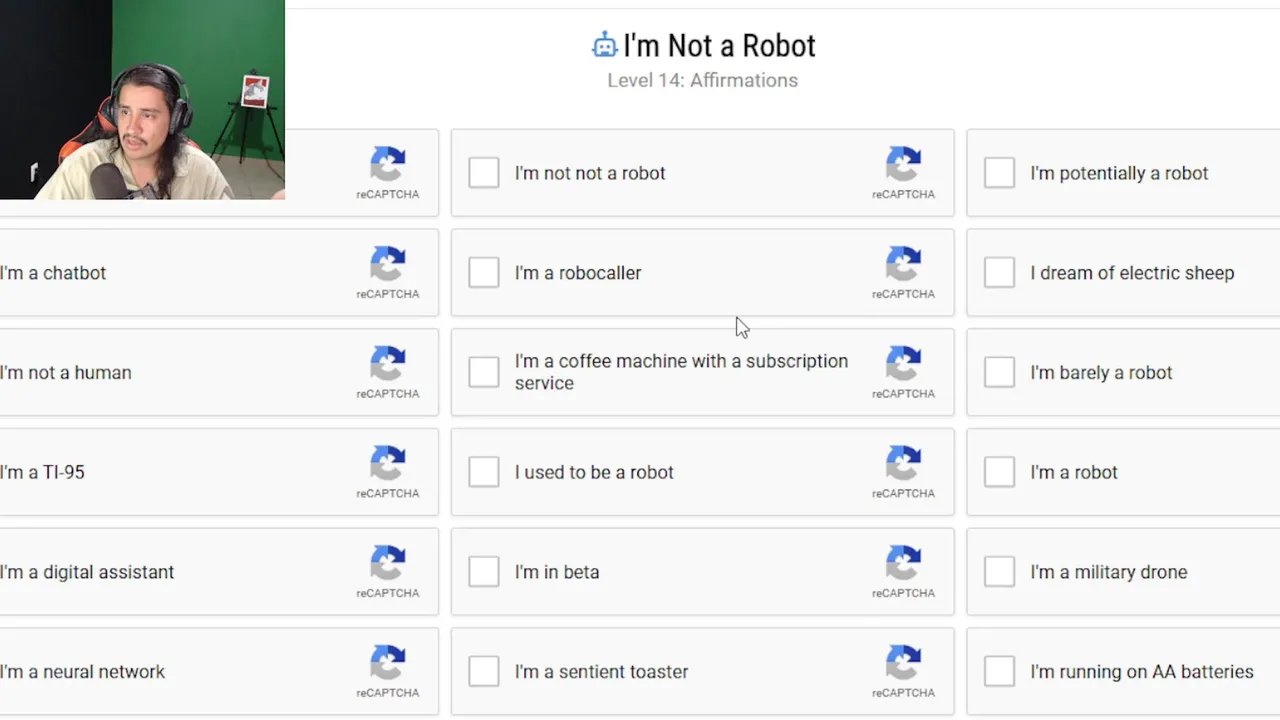Image resolution: width=1280 pixels, height=720 pixels.
Task: Click reCAPTCHA logo in 'I'm a sentient toaster' card
Action: pyautogui.click(x=903, y=664)
